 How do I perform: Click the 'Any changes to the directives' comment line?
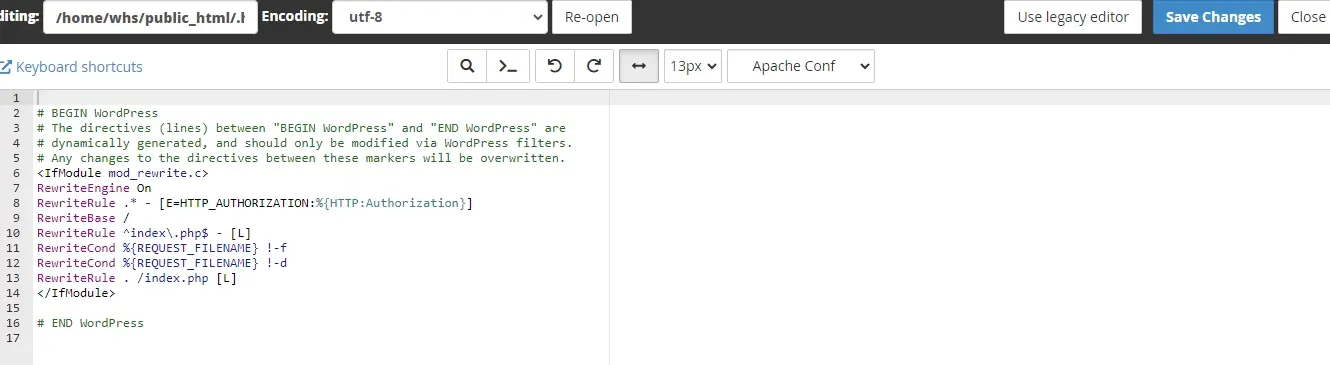click(301, 158)
